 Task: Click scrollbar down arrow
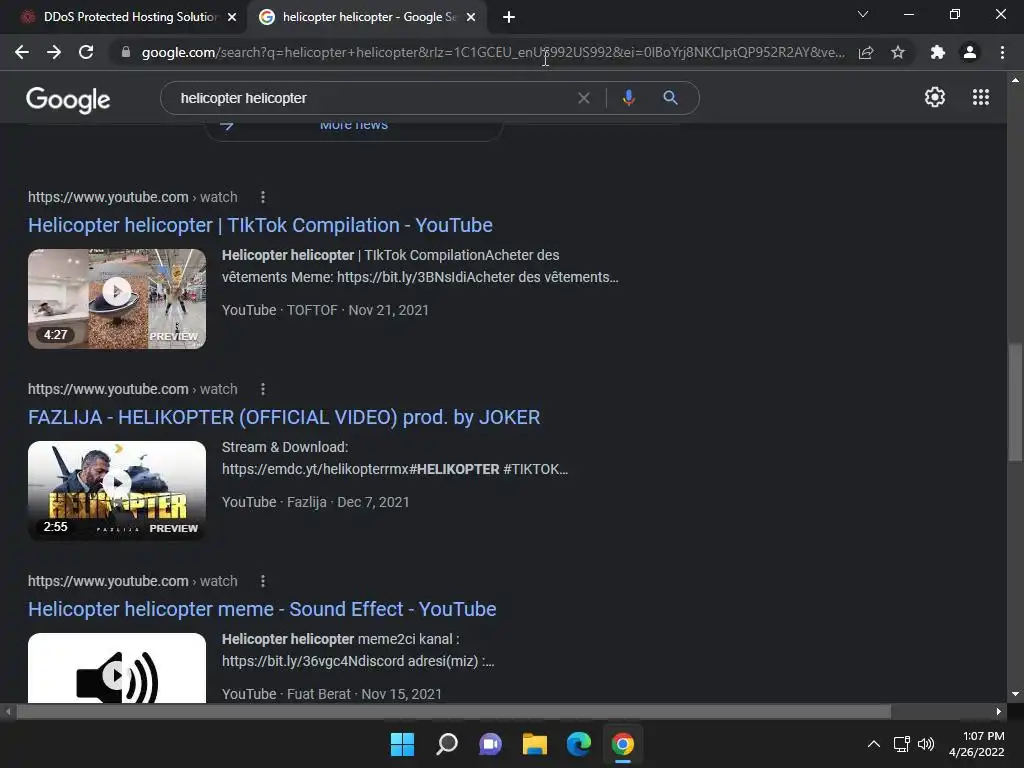click(x=1015, y=694)
